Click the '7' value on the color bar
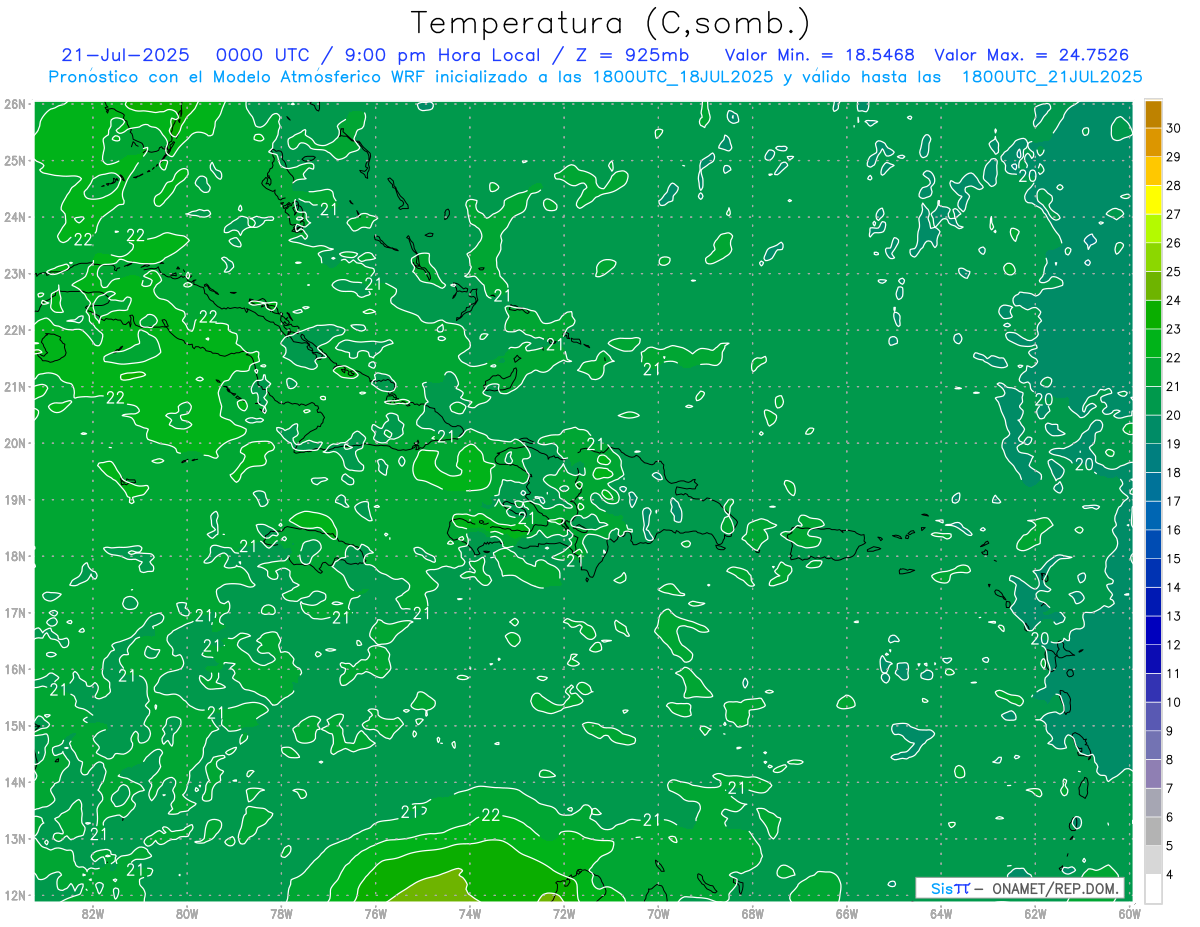1200x927 pixels. 1169,788
